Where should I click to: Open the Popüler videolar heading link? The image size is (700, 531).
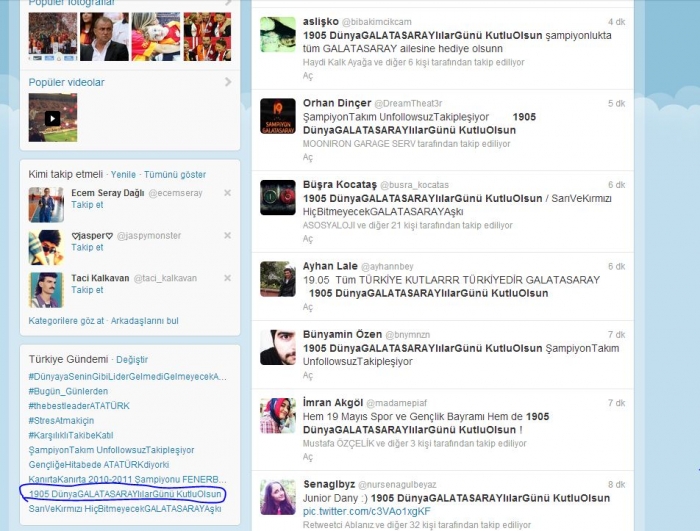[67, 82]
